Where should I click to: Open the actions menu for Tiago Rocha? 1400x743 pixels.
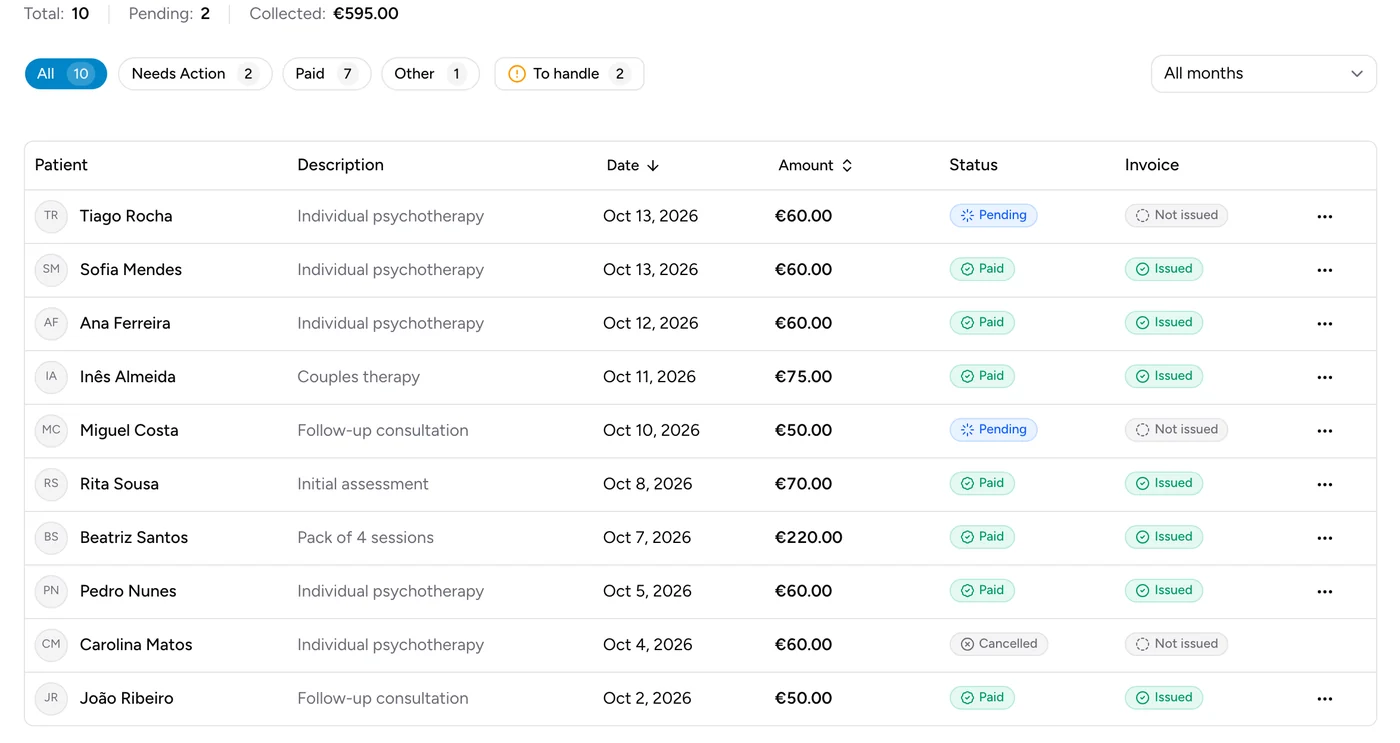1324,216
